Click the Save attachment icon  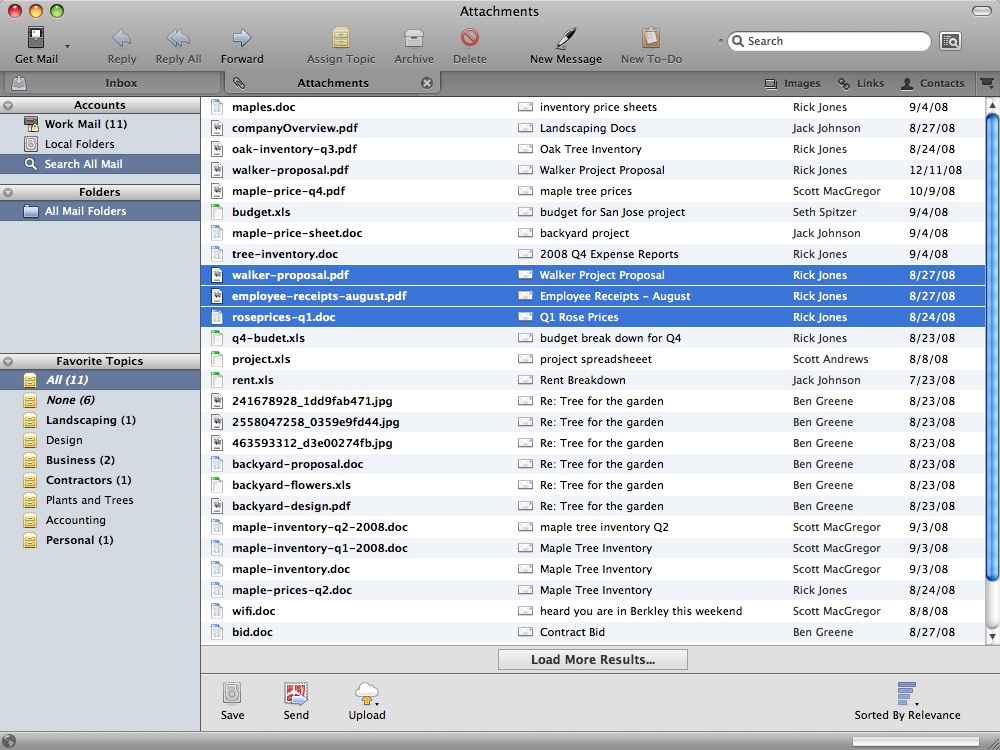pyautogui.click(x=232, y=693)
